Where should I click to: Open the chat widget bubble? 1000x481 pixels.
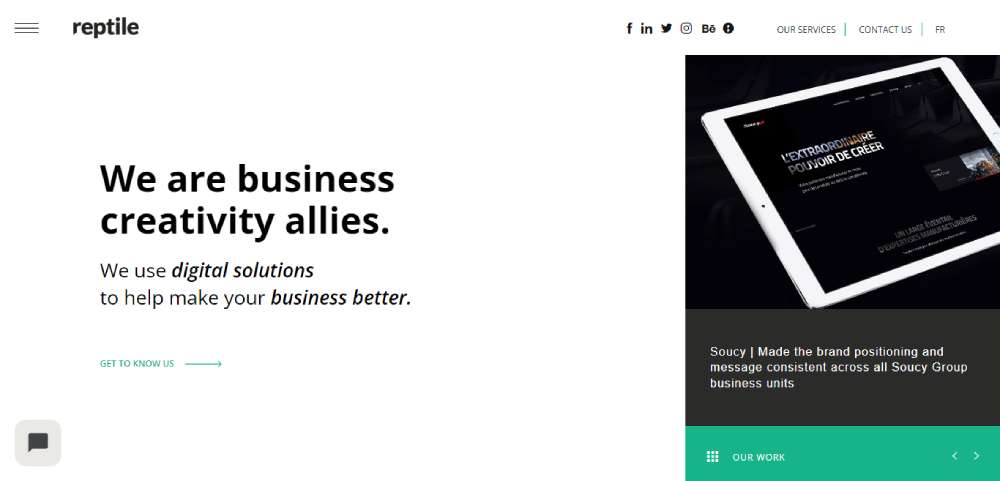click(x=38, y=442)
